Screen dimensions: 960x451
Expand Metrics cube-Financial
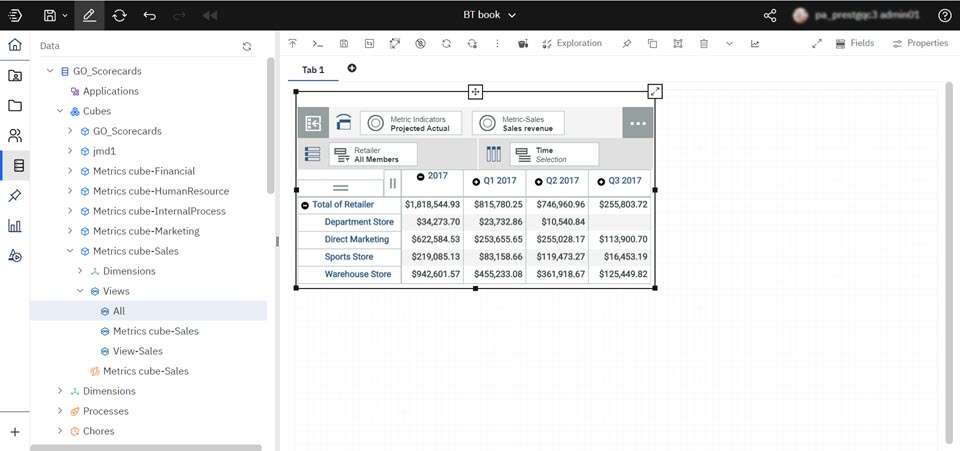[70, 171]
